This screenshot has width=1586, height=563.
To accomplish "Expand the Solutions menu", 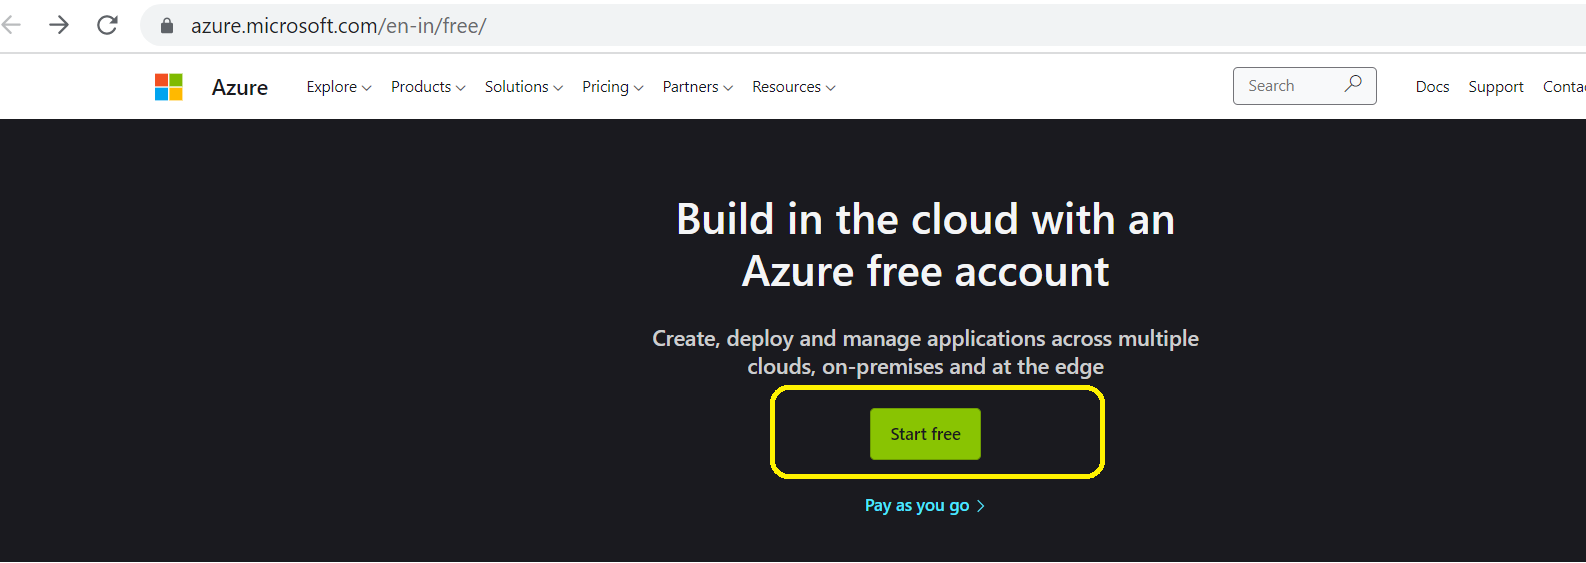I will tap(524, 87).
